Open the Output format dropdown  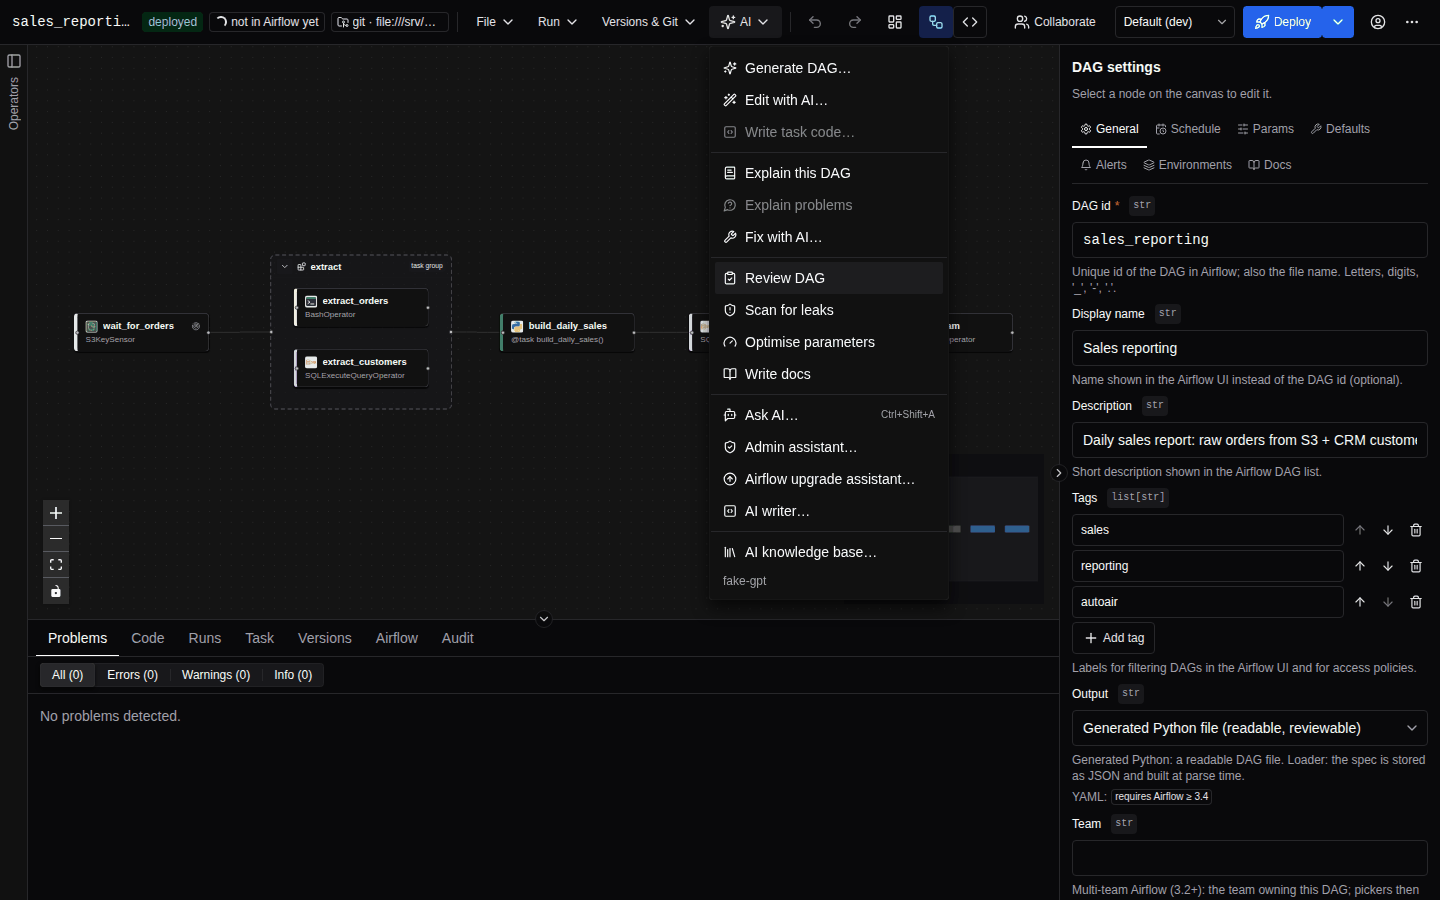1250,728
